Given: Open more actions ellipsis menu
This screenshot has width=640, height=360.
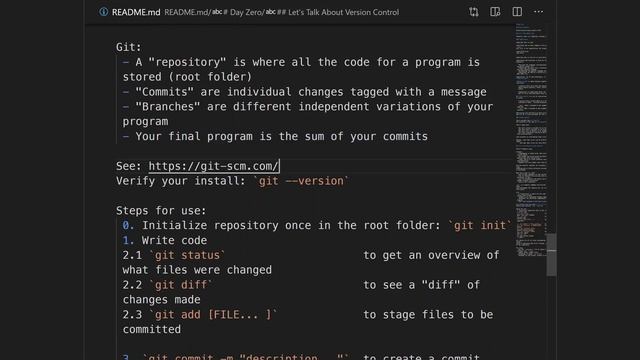Looking at the screenshot, I should point(538,12).
